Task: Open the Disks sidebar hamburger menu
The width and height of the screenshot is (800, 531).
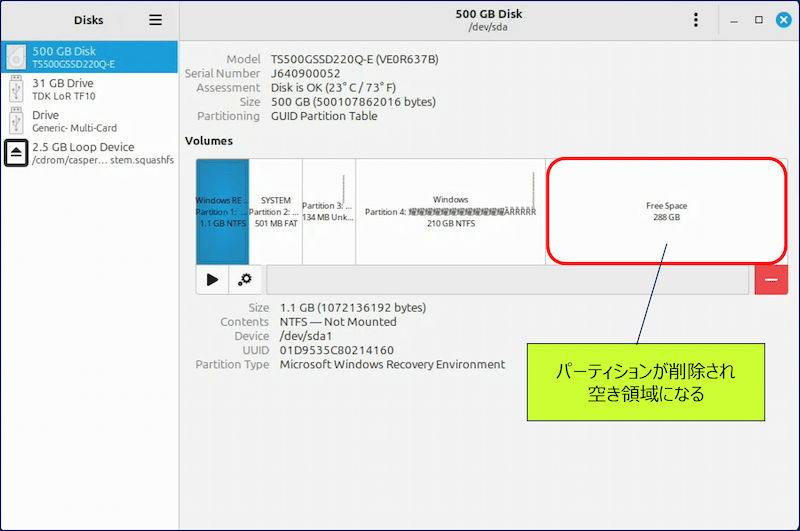Action: tap(155, 20)
